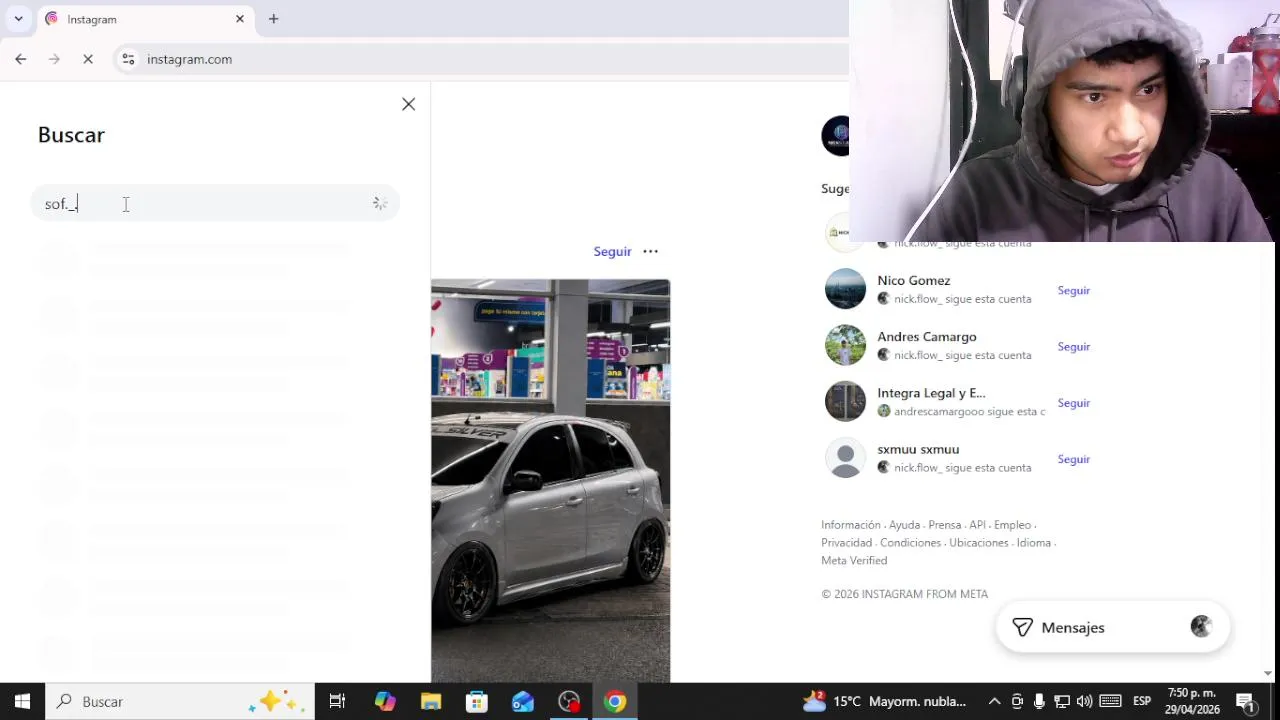The width and height of the screenshot is (1280, 720).
Task: Open the volume tray icon
Action: click(x=1085, y=701)
